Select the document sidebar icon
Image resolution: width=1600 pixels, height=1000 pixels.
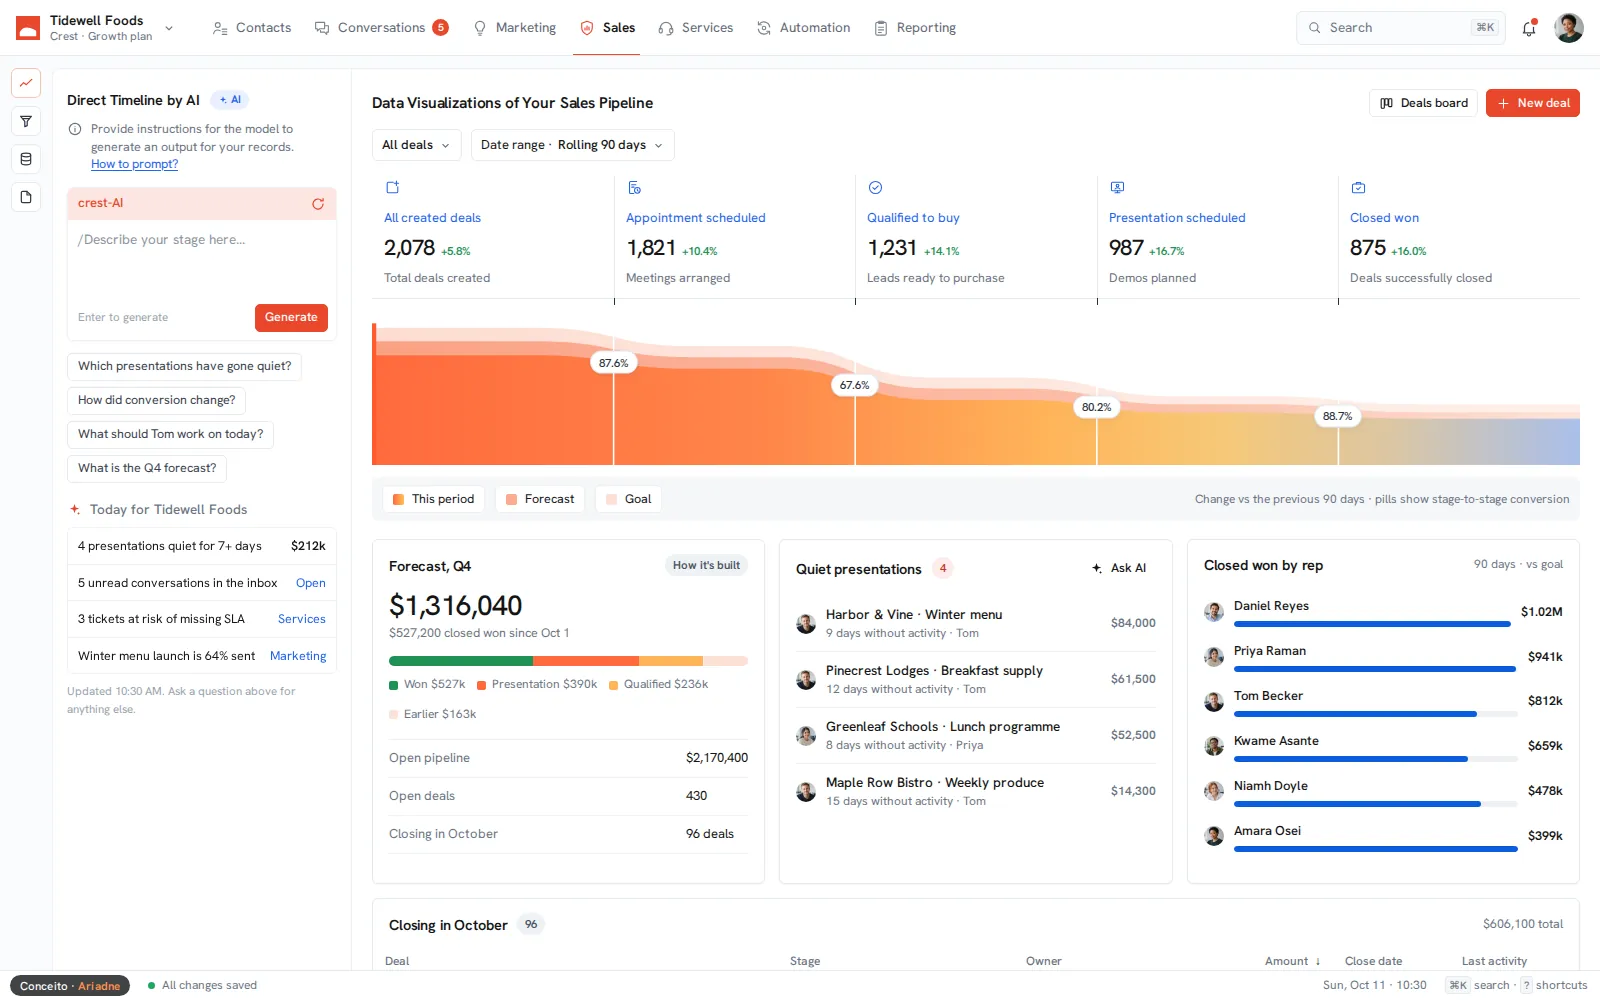(26, 197)
